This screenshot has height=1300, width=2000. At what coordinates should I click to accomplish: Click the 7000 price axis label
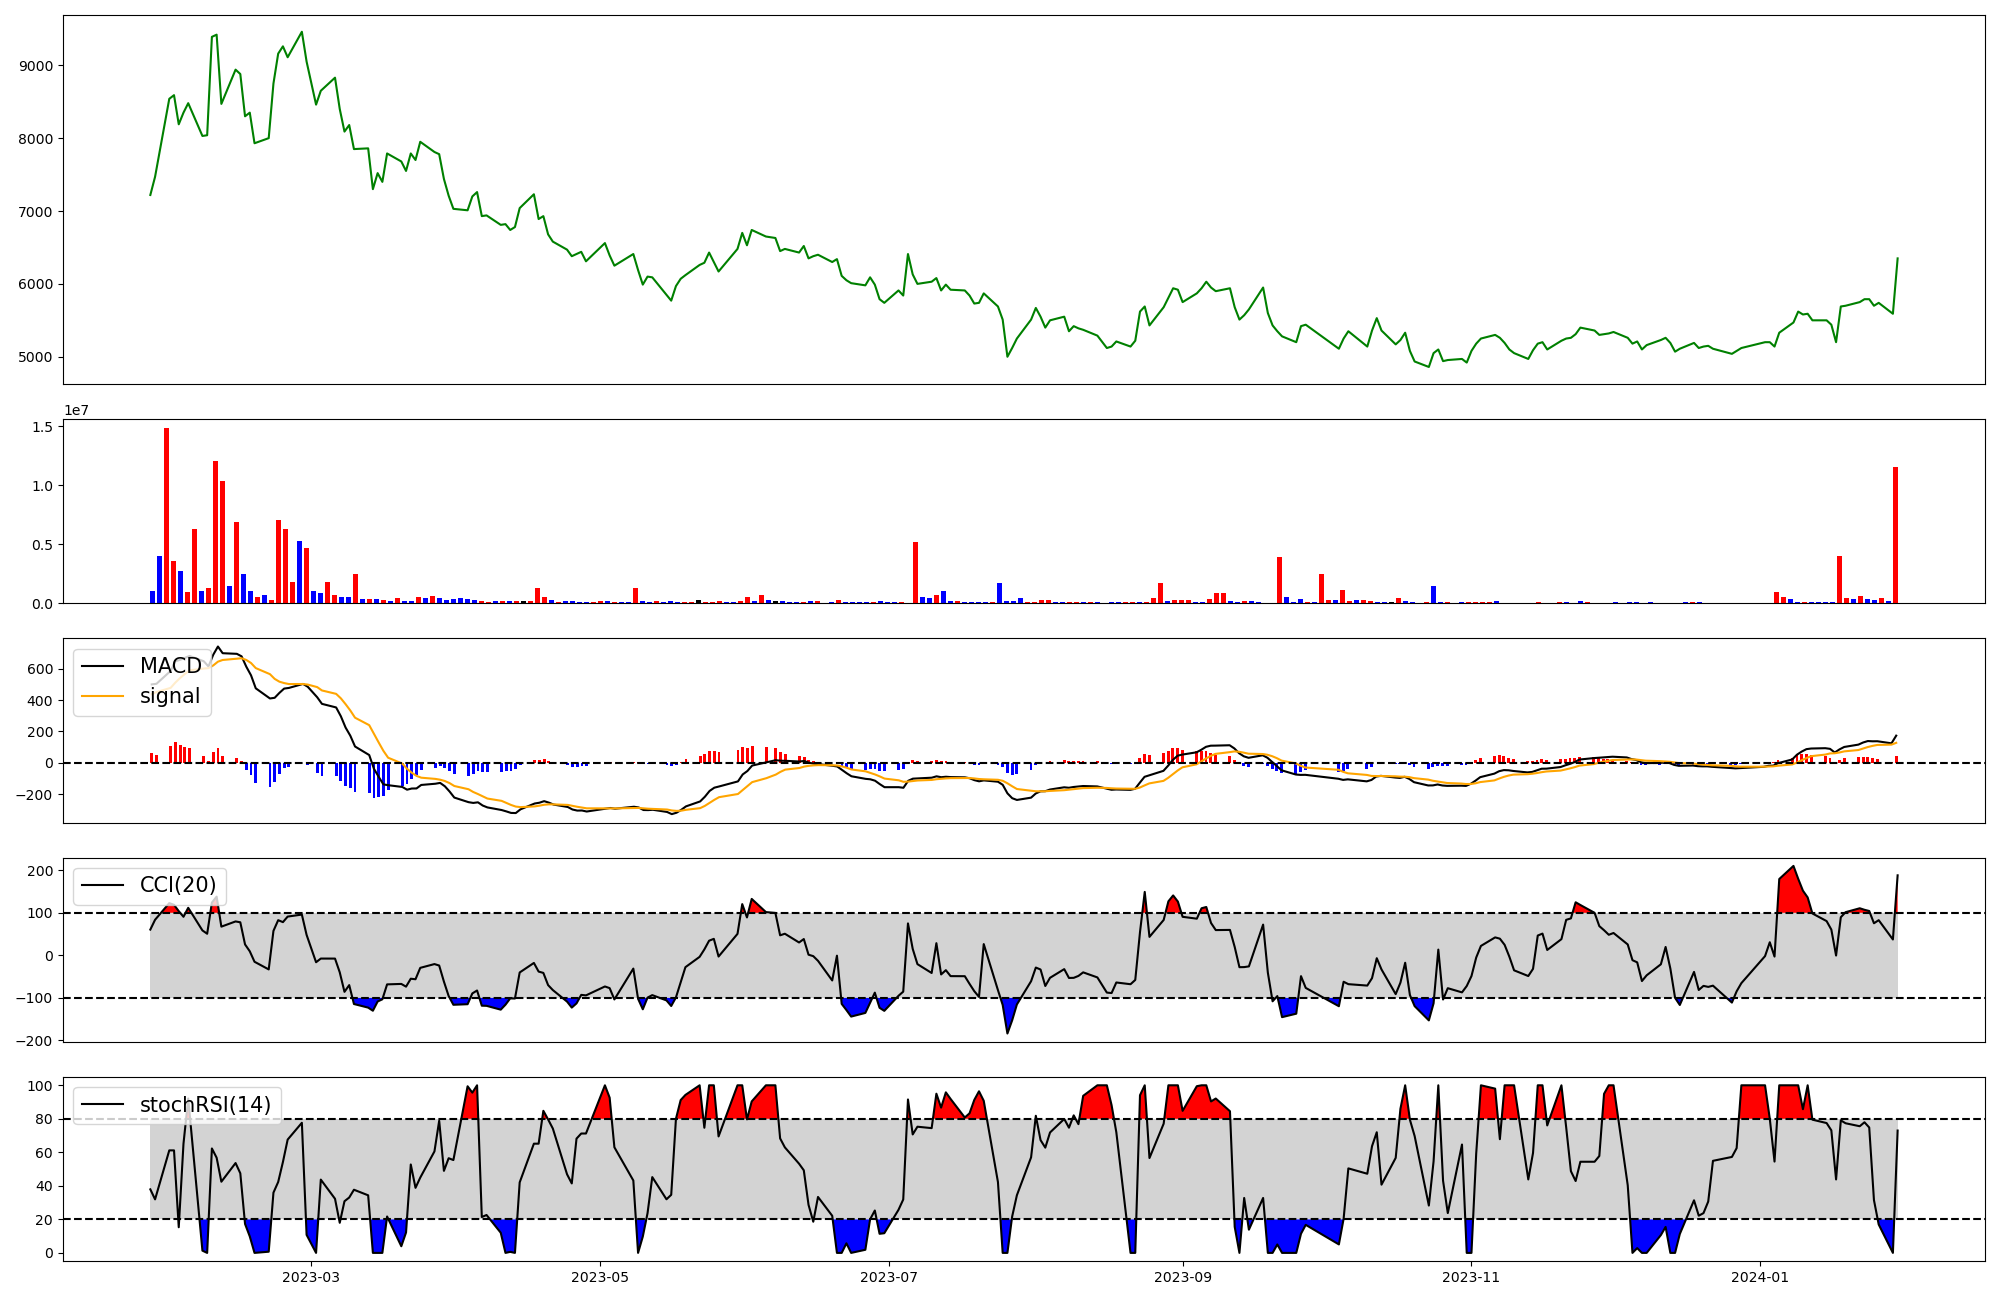38,212
